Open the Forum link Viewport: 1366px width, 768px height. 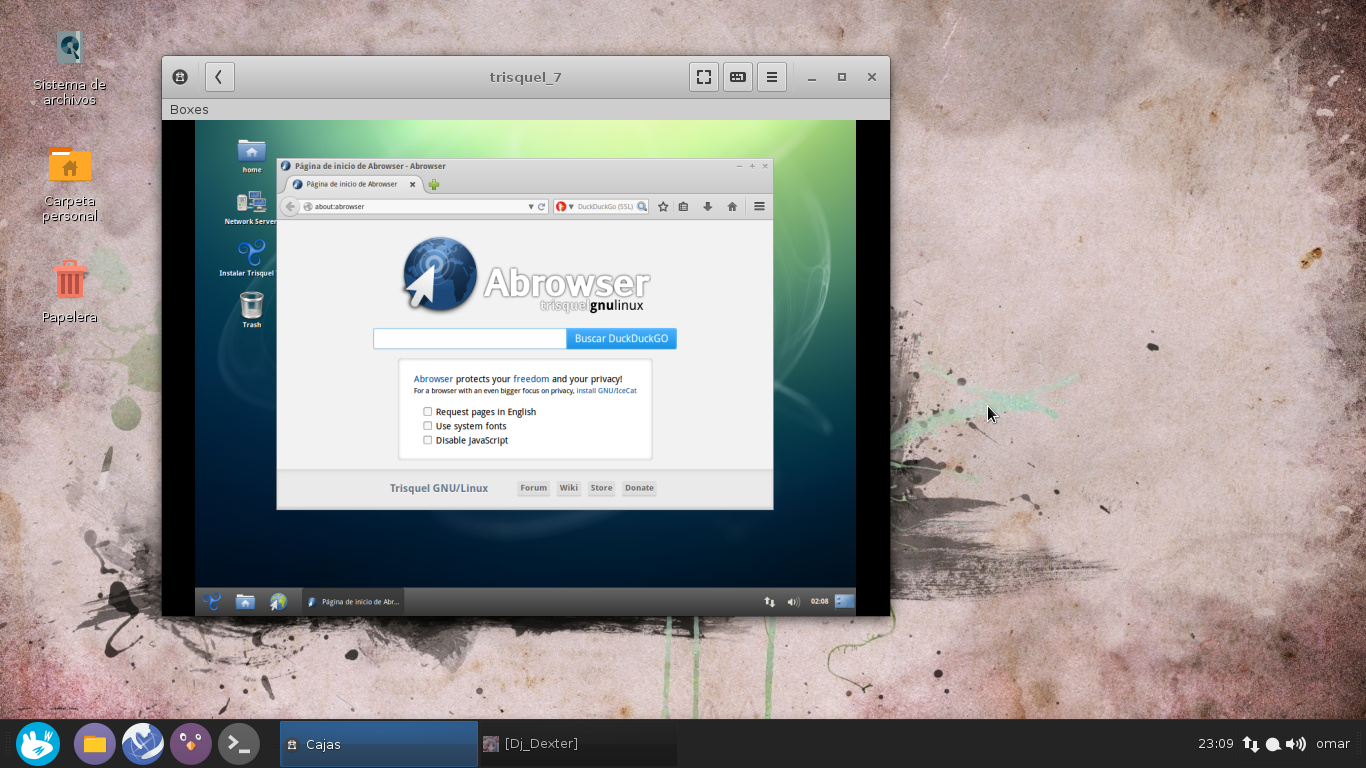(533, 488)
